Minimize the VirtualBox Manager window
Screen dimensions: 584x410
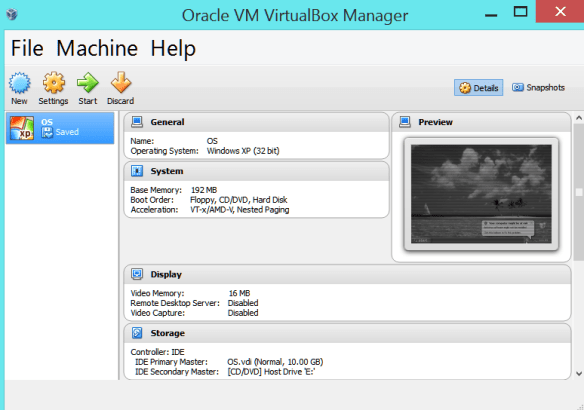pyautogui.click(x=491, y=15)
